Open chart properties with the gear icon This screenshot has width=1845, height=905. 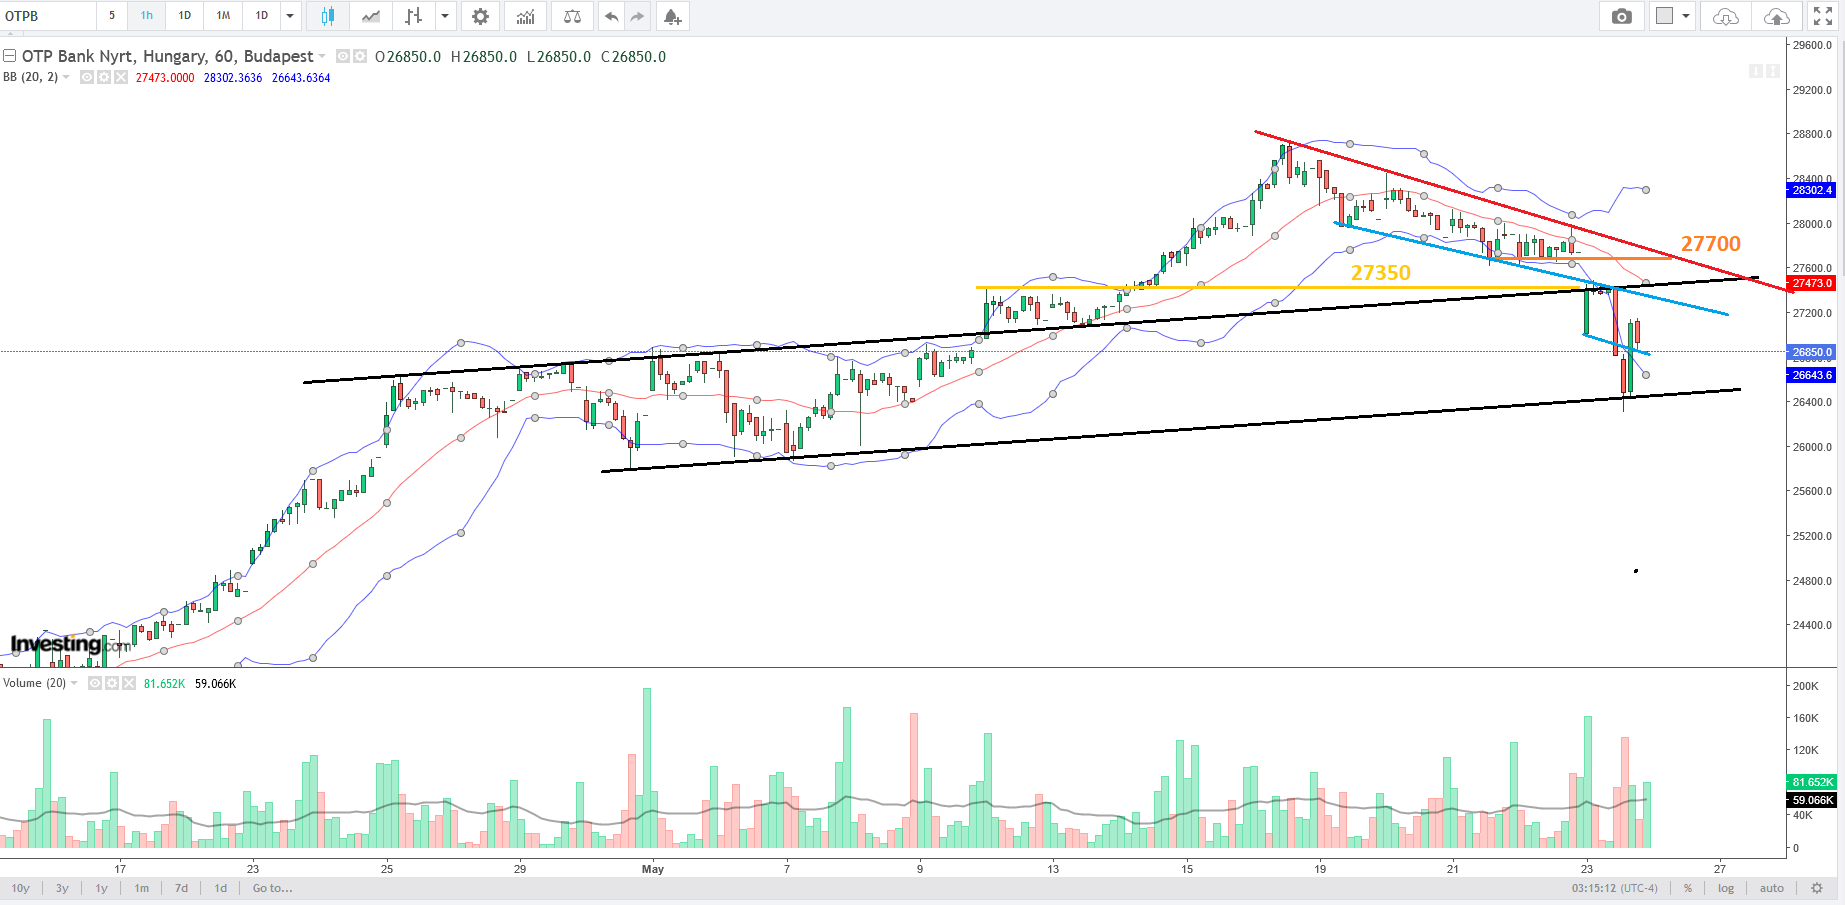point(480,16)
